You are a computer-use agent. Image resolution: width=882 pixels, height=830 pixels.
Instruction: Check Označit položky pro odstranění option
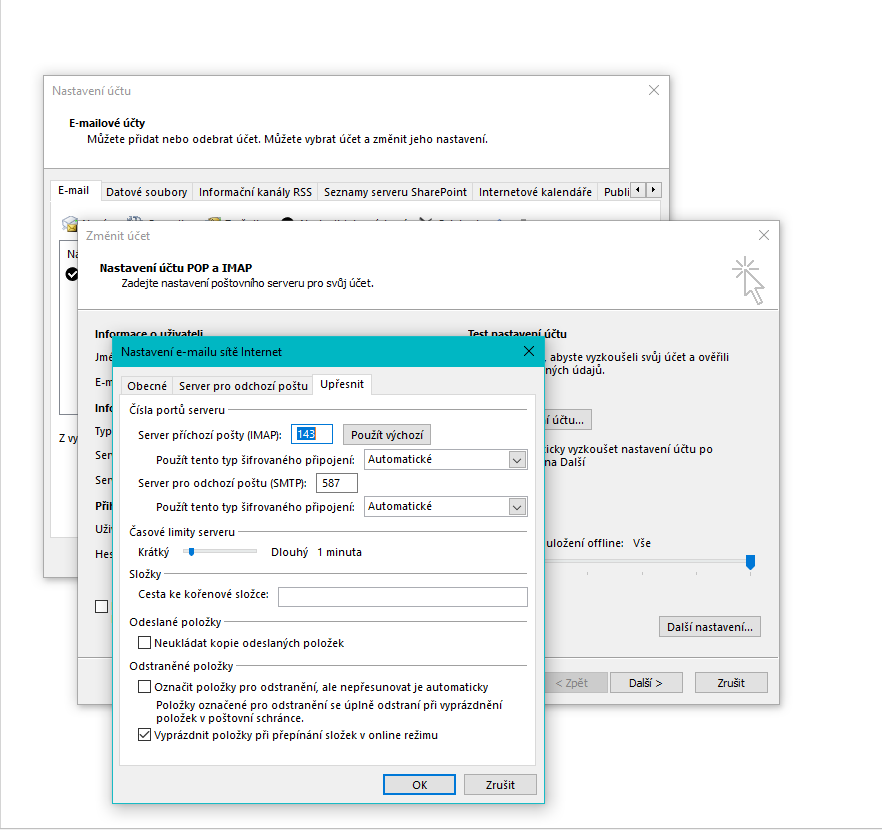point(145,687)
